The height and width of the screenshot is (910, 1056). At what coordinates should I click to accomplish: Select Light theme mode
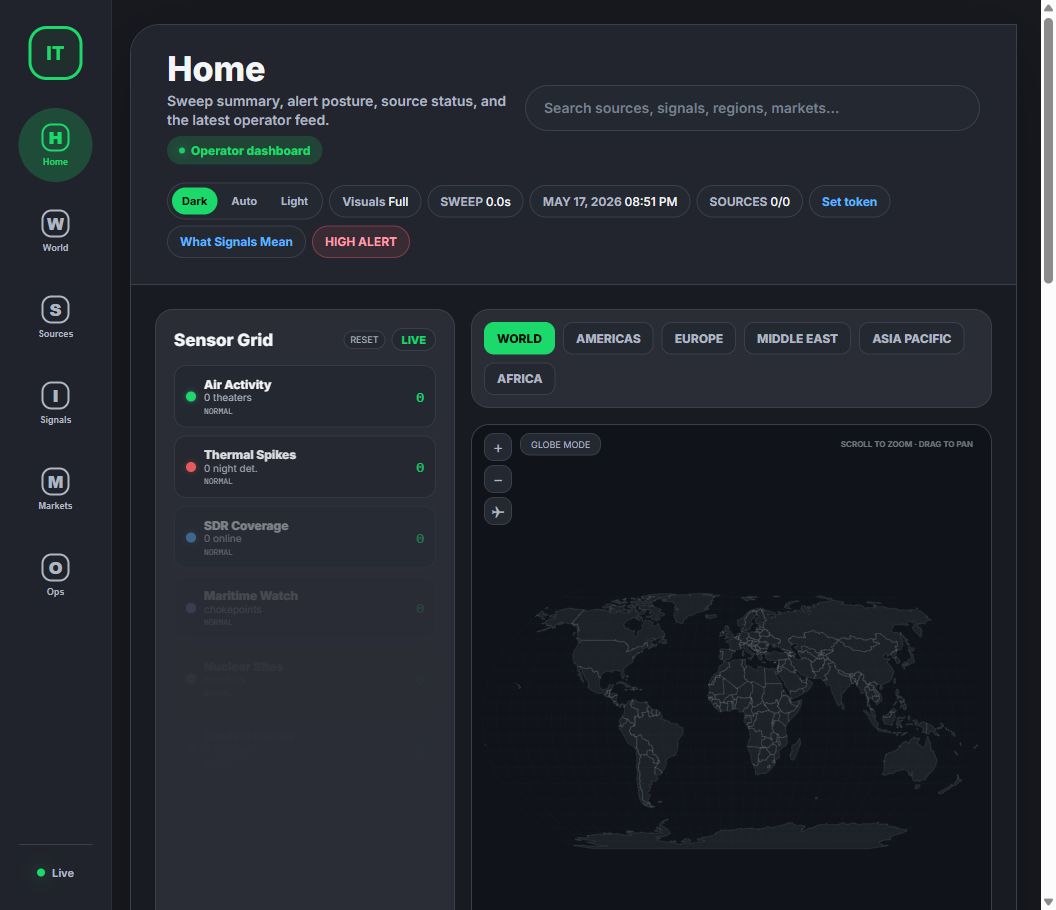point(294,201)
